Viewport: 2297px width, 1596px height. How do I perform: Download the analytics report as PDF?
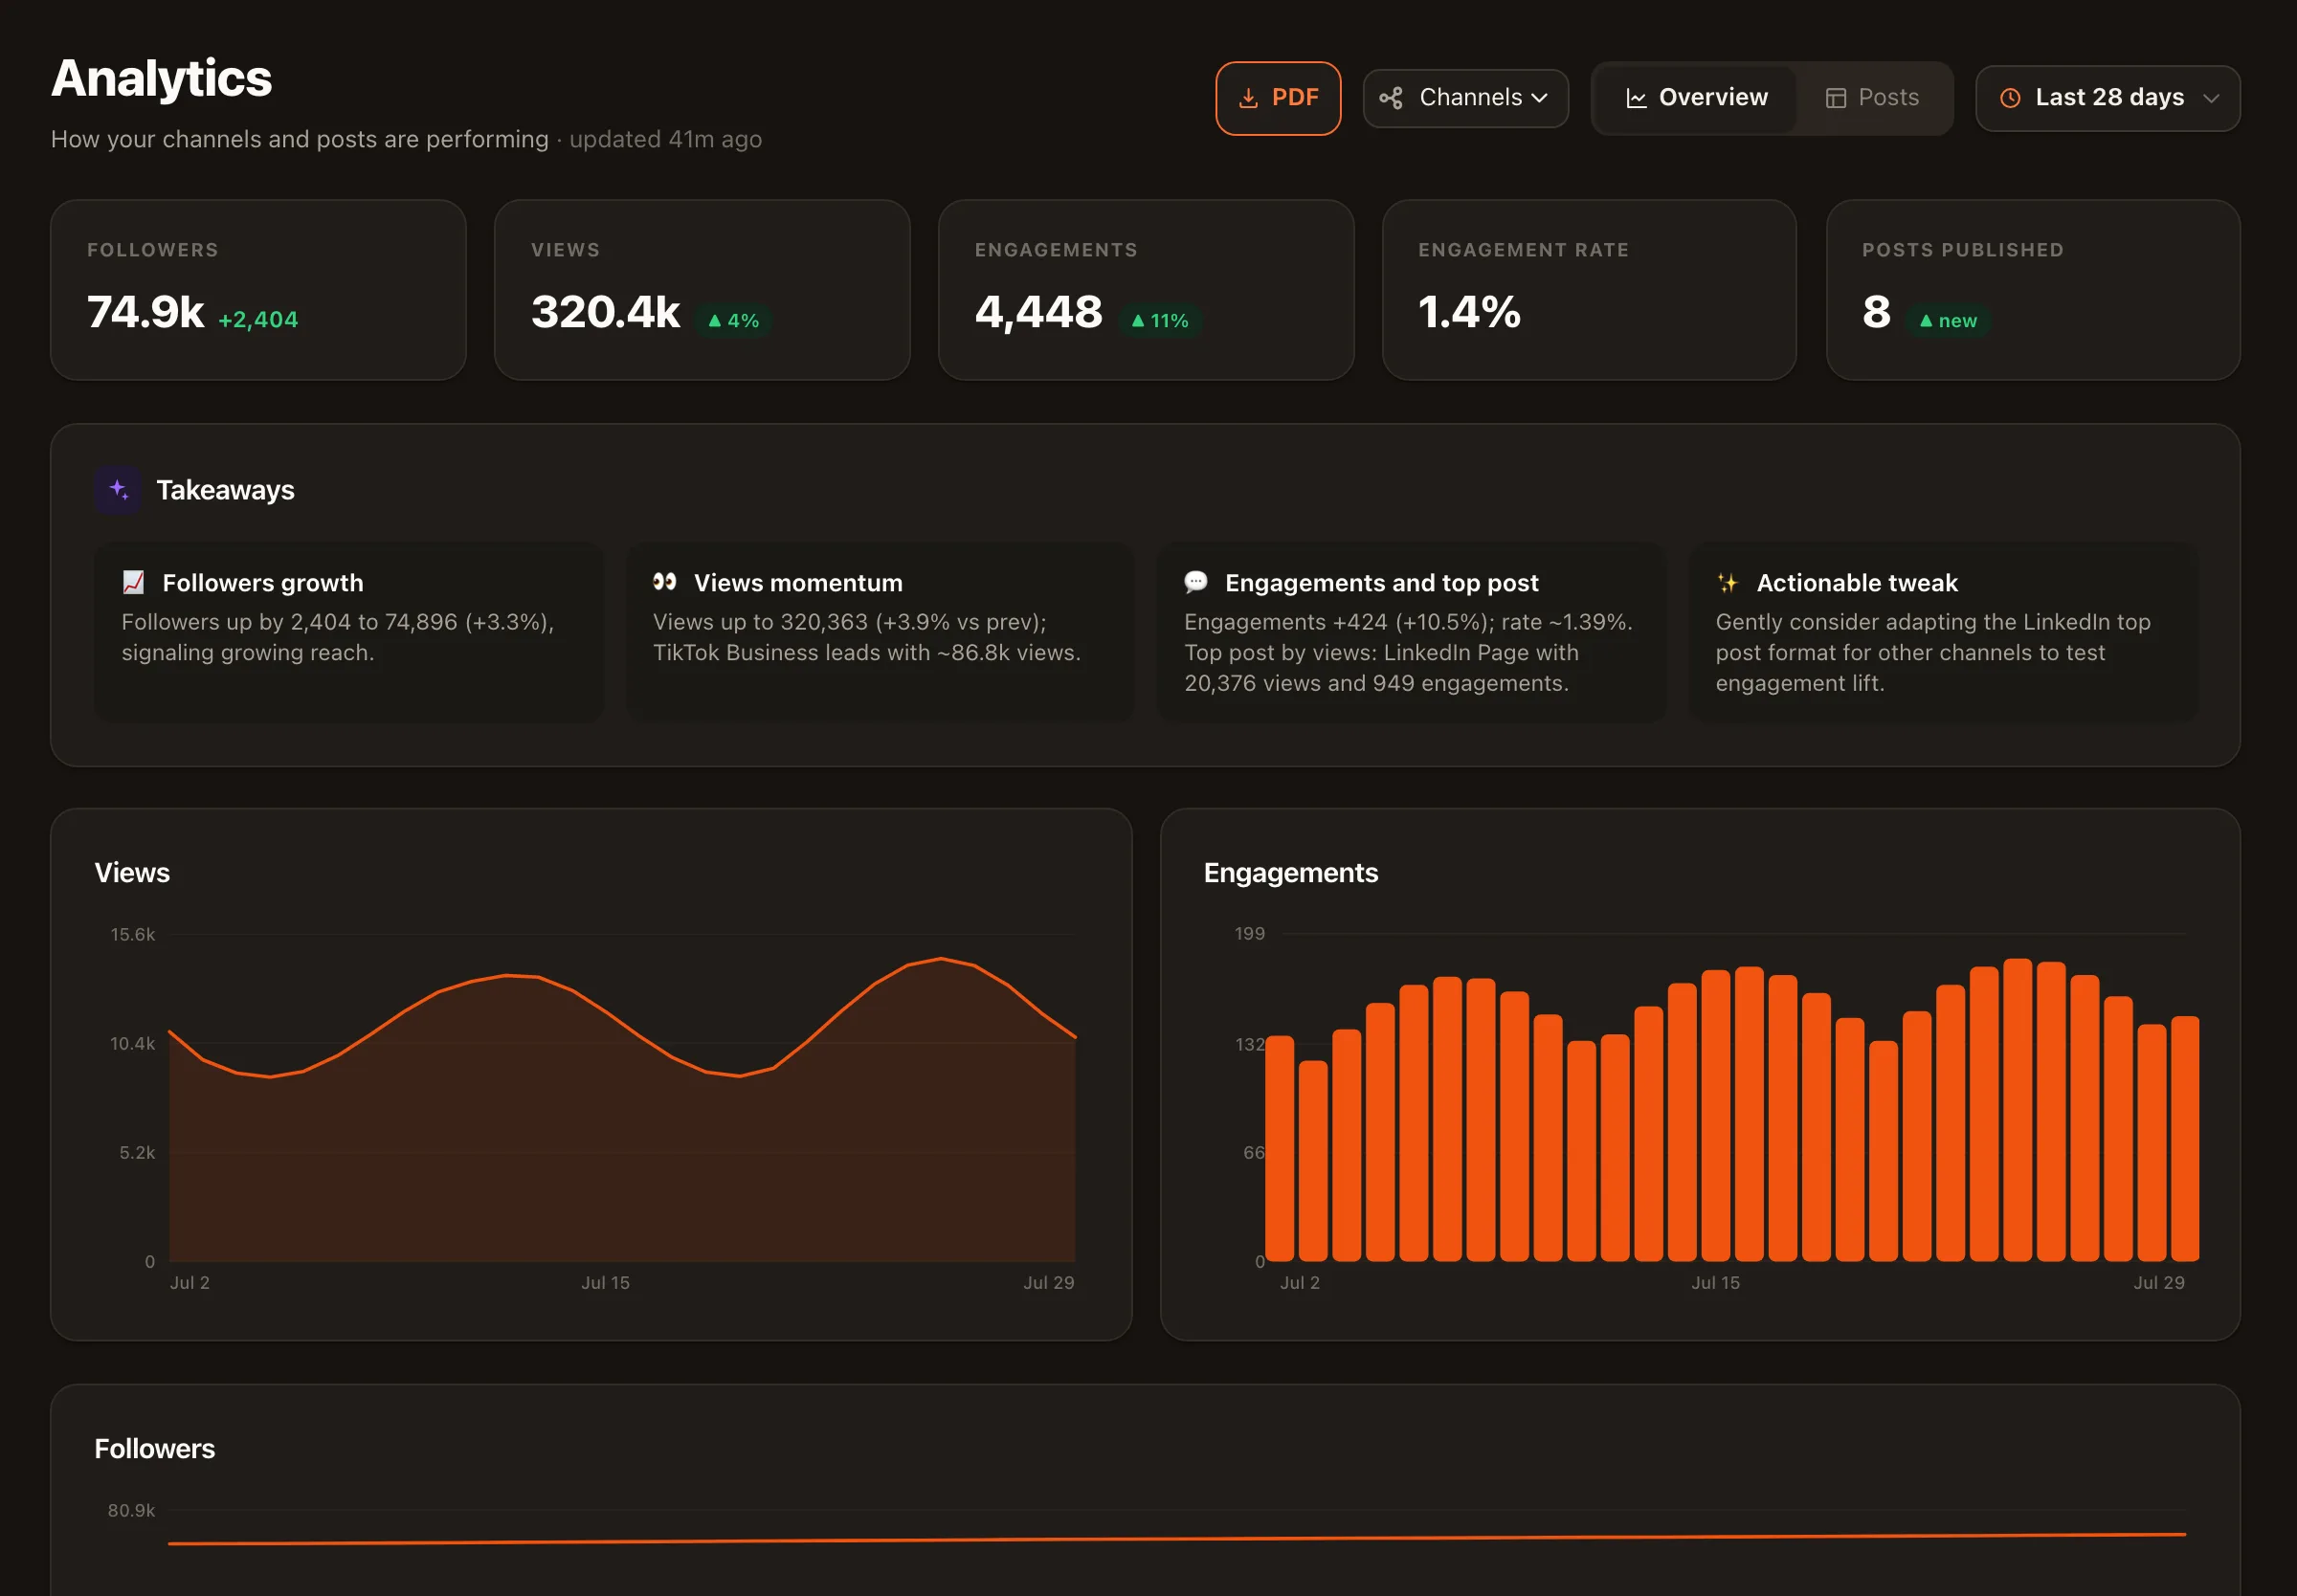click(1277, 98)
